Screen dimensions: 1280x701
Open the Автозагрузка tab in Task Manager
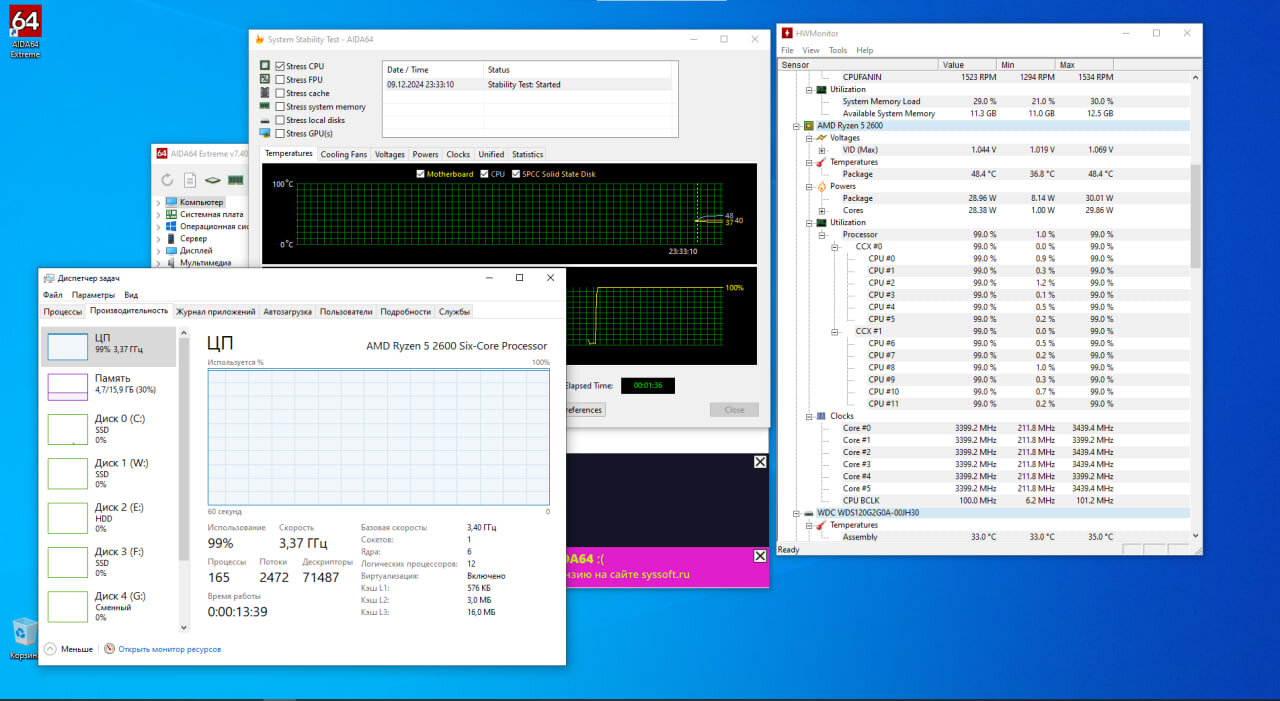pyautogui.click(x=287, y=312)
